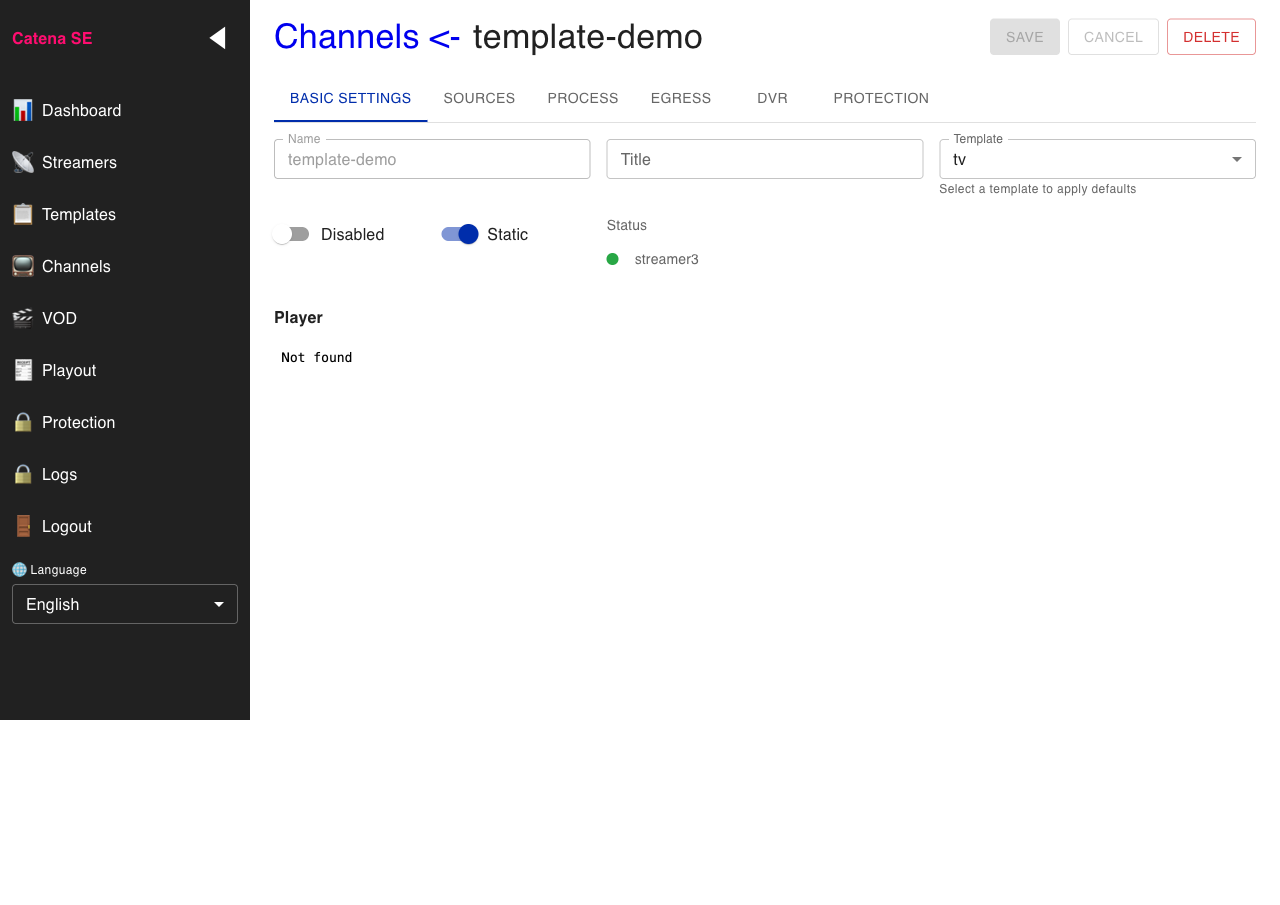Open Streamers from the sidebar icon
The width and height of the screenshot is (1280, 905).
(22, 162)
